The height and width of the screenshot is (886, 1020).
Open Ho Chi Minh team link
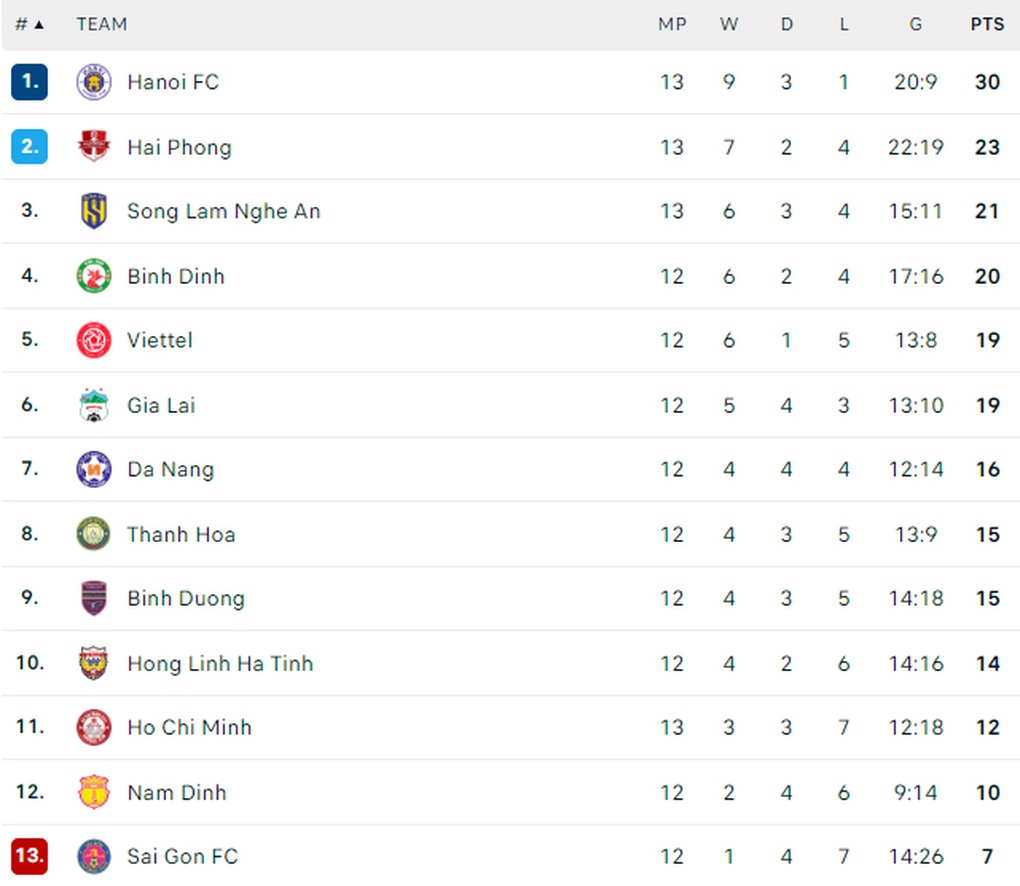click(189, 727)
